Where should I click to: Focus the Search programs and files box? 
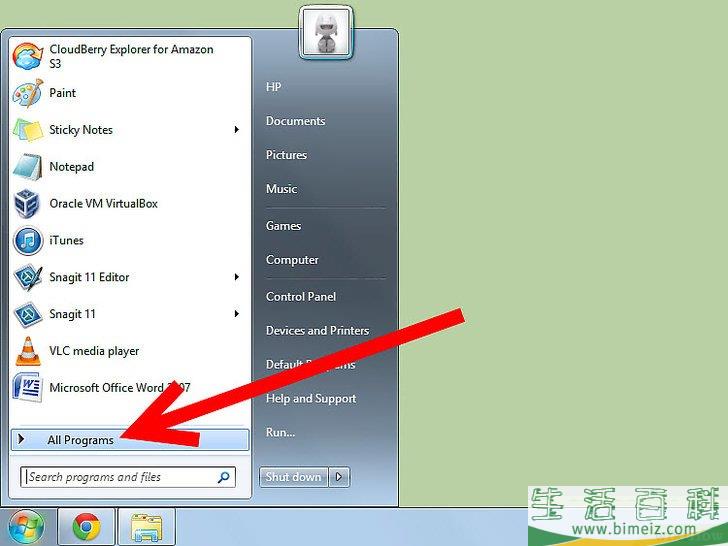[x=128, y=477]
